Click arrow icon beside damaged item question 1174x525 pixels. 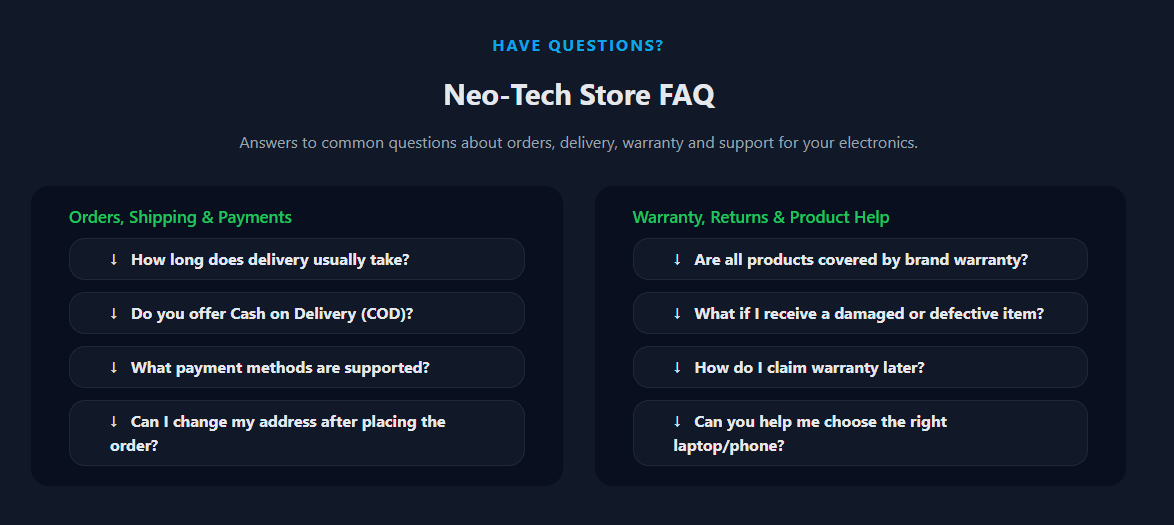[677, 314]
